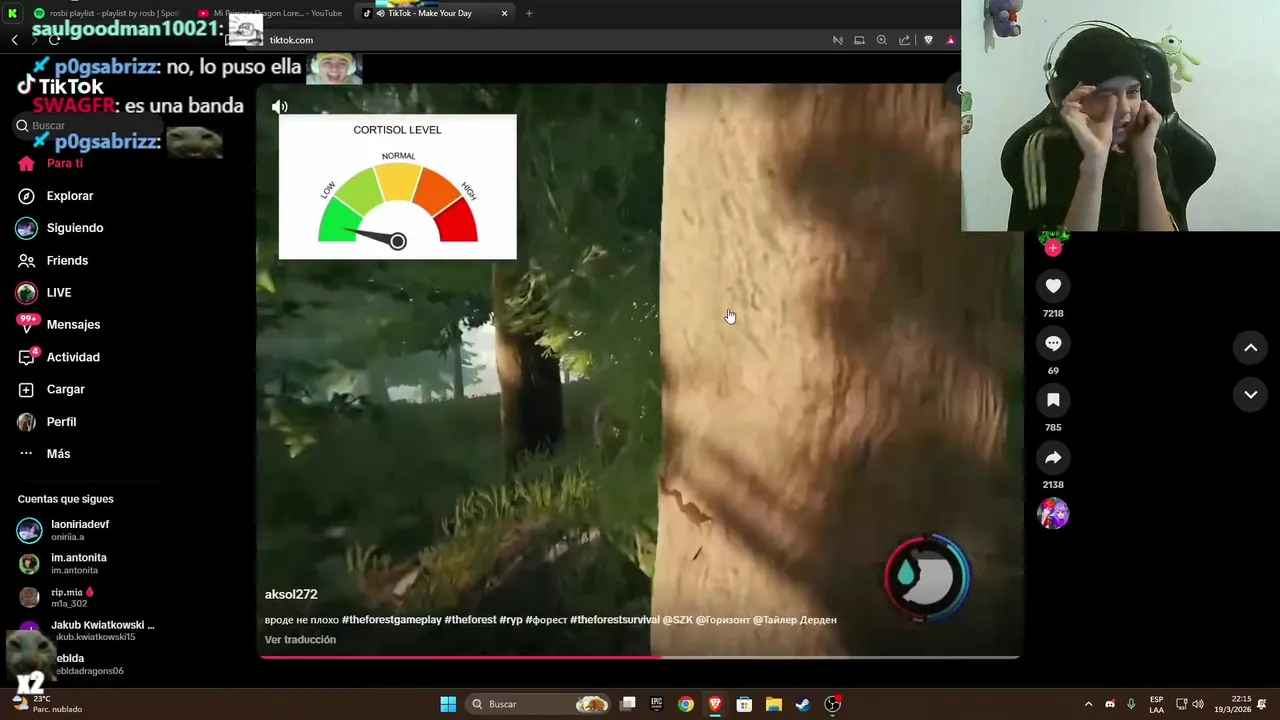Open the rip.mia followed account
Viewport: 1280px width, 720px height.
tap(57, 597)
